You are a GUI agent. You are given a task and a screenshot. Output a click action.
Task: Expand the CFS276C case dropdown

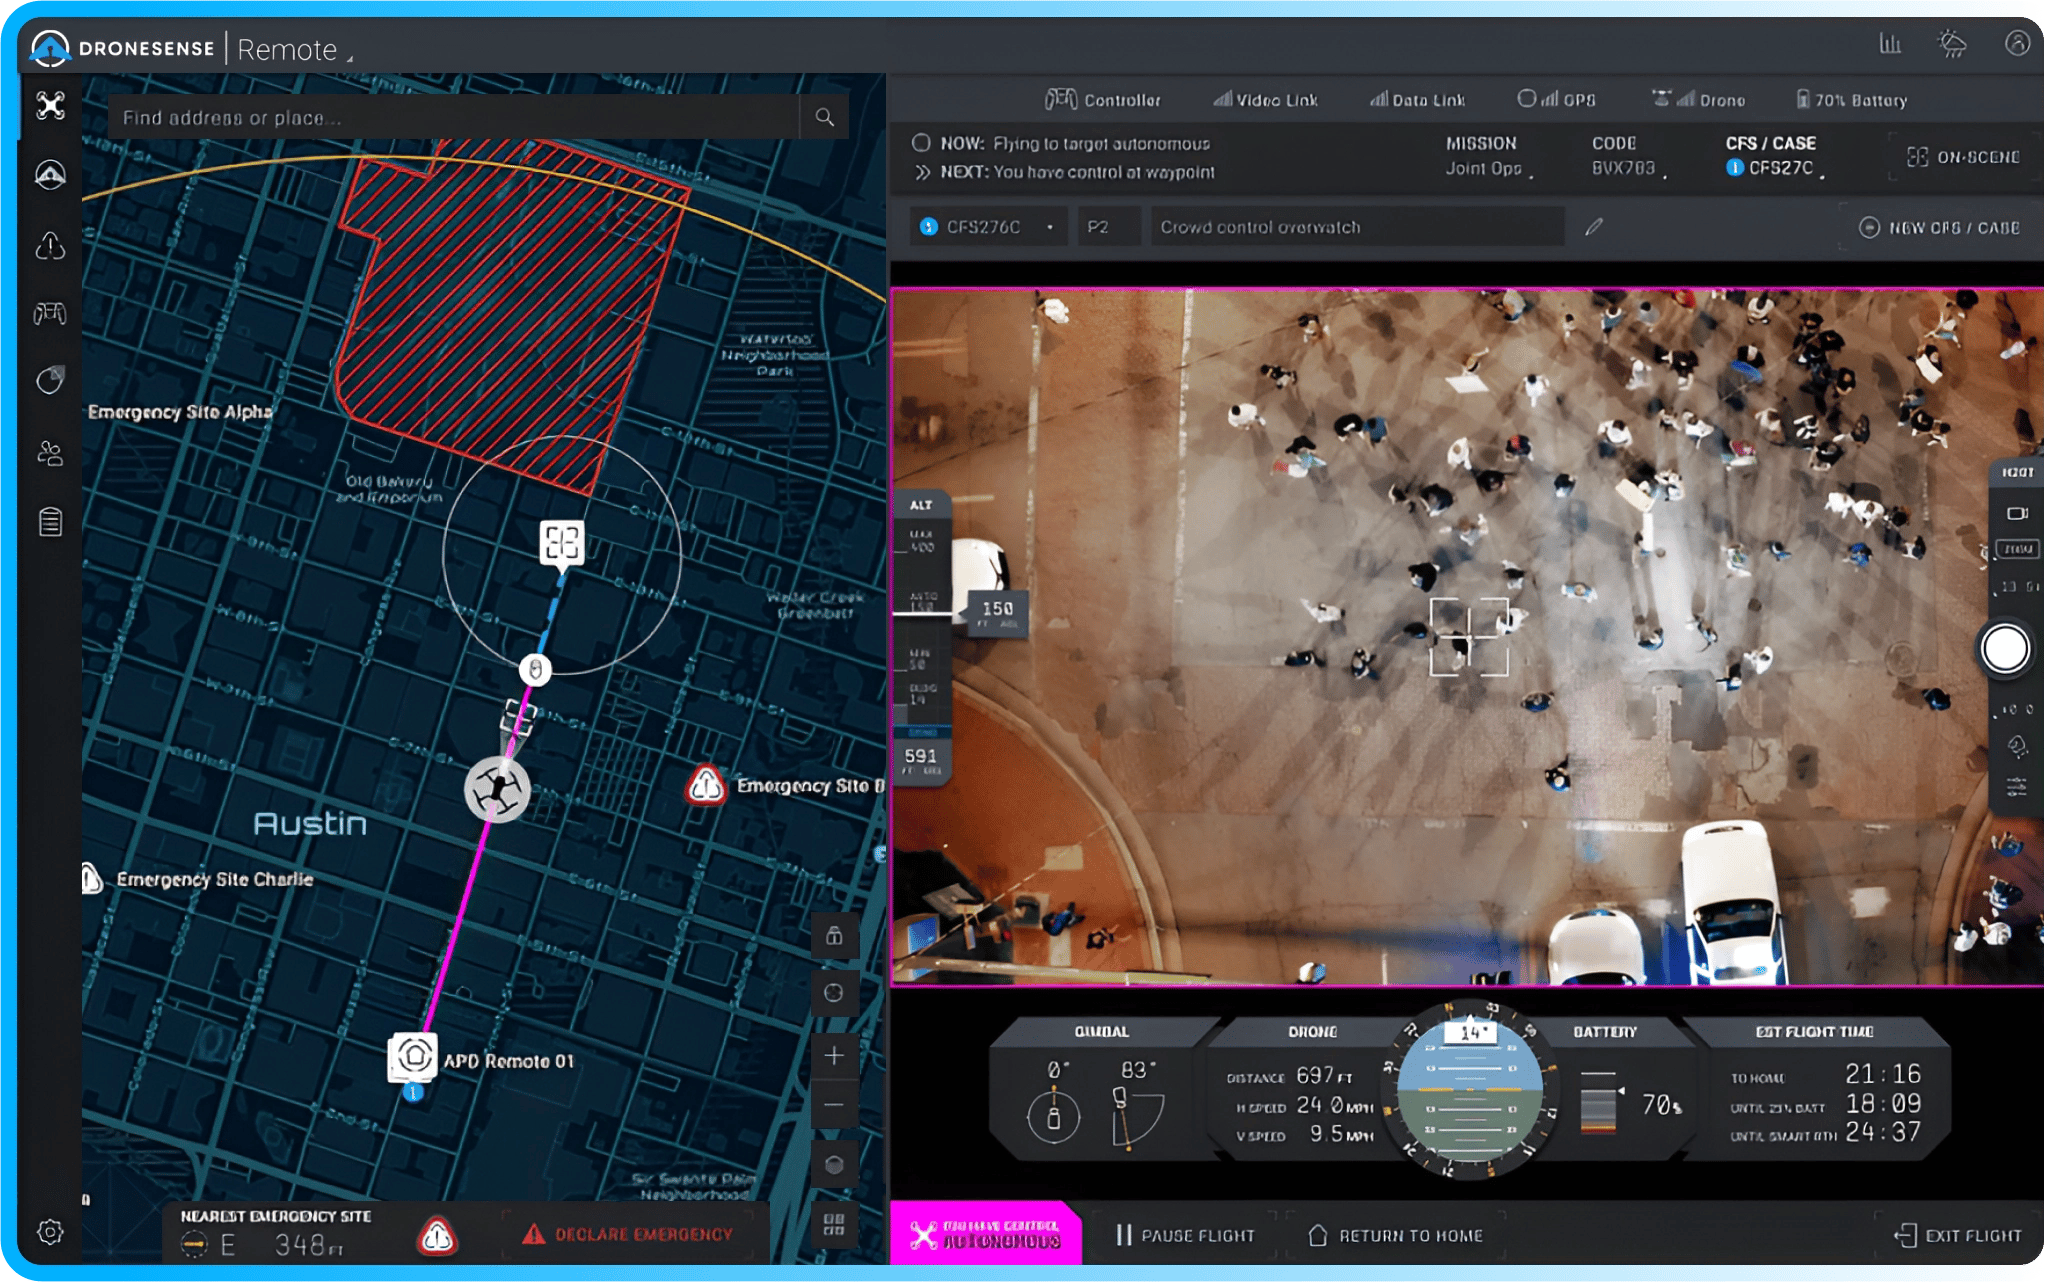click(x=1049, y=226)
